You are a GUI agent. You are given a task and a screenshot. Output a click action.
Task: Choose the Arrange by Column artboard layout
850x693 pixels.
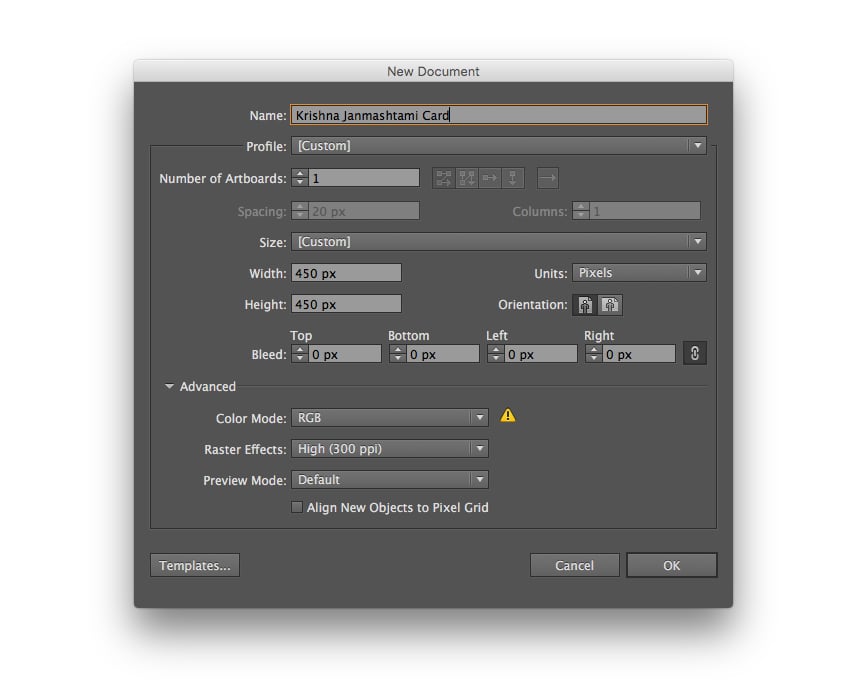pyautogui.click(x=513, y=178)
